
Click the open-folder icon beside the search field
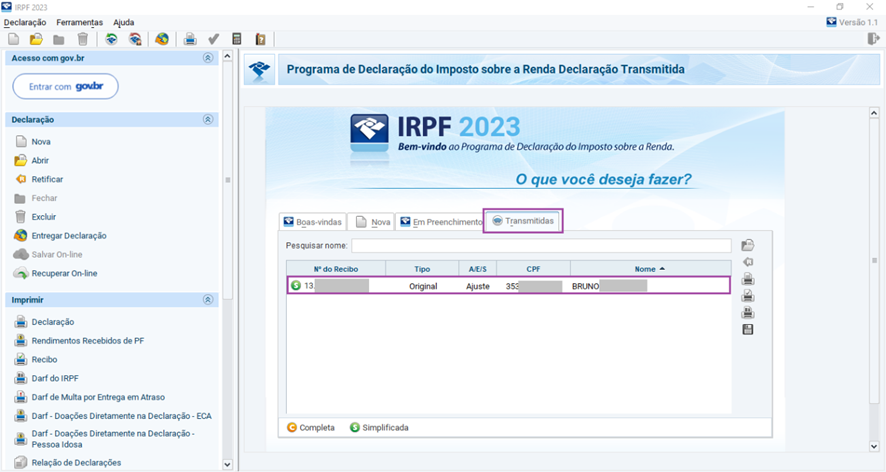[748, 245]
